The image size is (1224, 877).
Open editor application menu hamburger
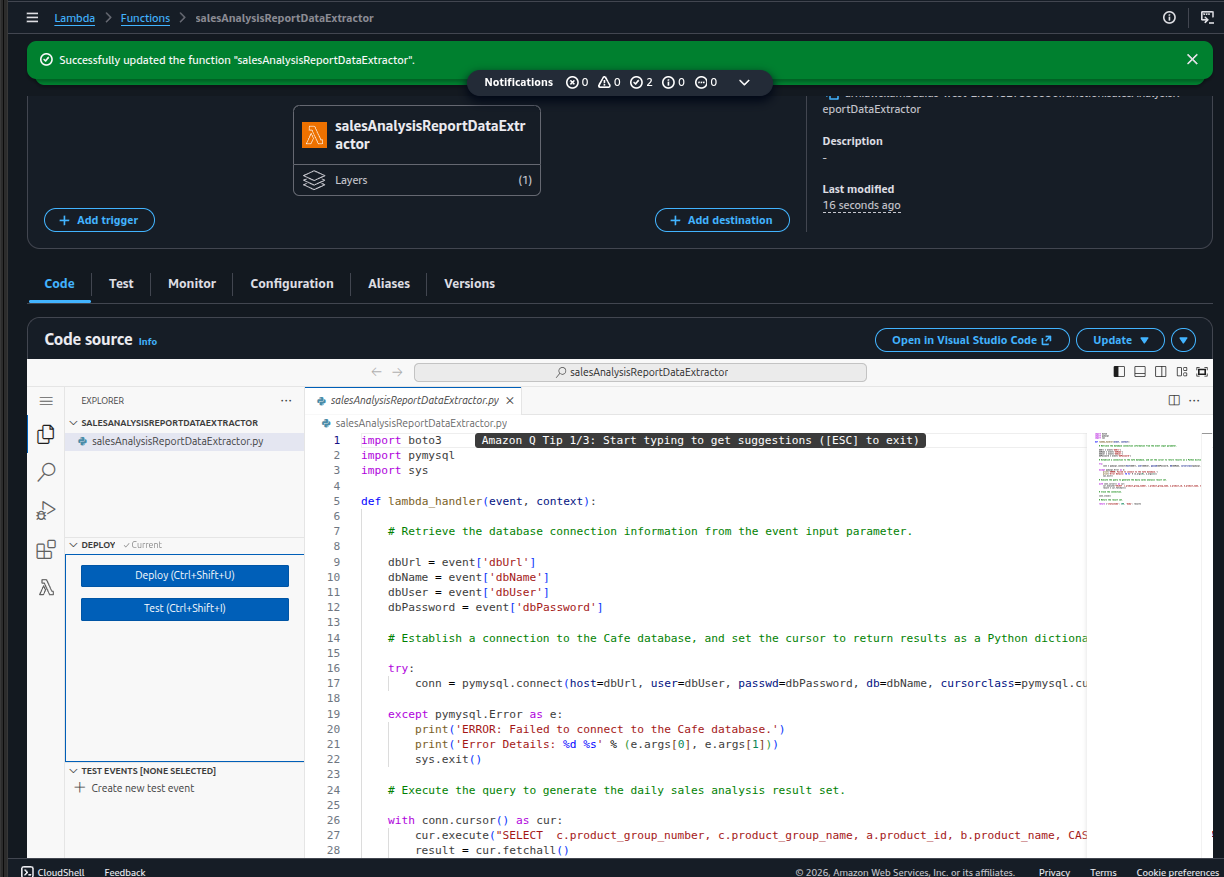[46, 401]
